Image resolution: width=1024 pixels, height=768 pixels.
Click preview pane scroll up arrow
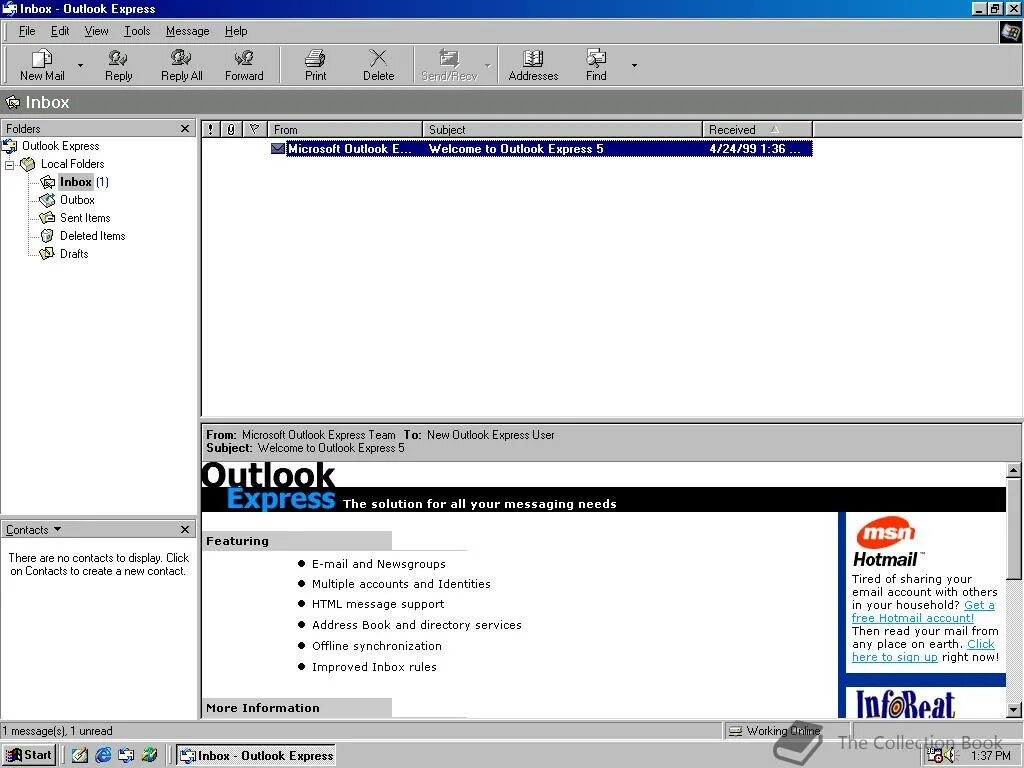tap(1014, 470)
